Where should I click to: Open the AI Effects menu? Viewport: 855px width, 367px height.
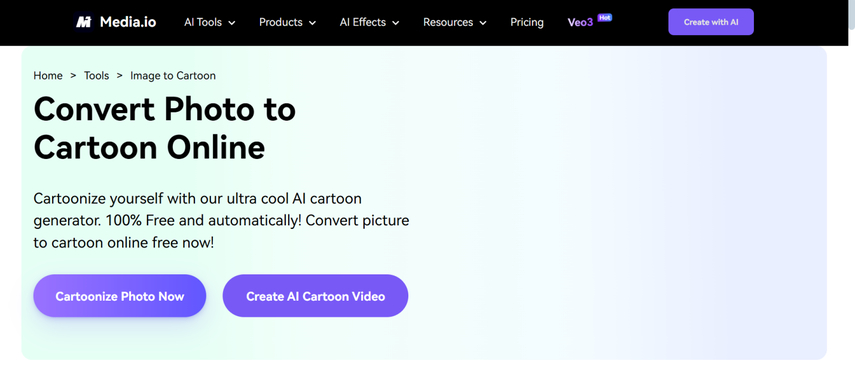point(363,22)
